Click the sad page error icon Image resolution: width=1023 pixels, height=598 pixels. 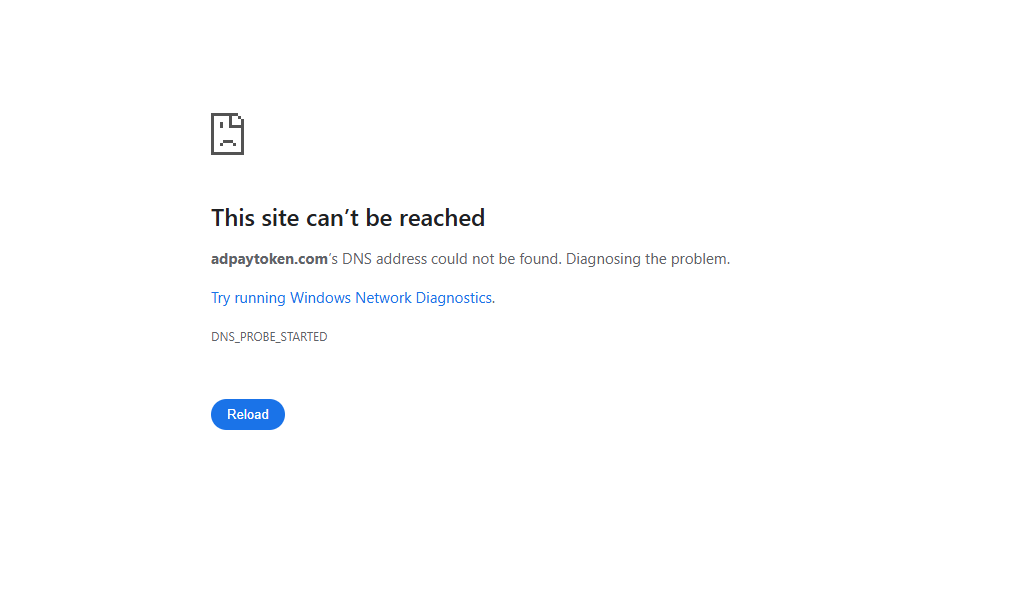(227, 134)
